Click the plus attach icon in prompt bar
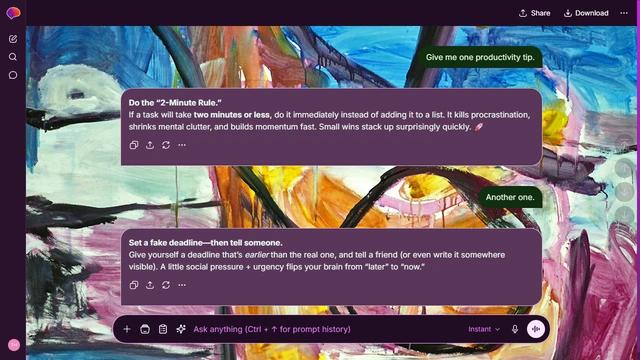Screen dimensions: 640x360 (x=127, y=329)
